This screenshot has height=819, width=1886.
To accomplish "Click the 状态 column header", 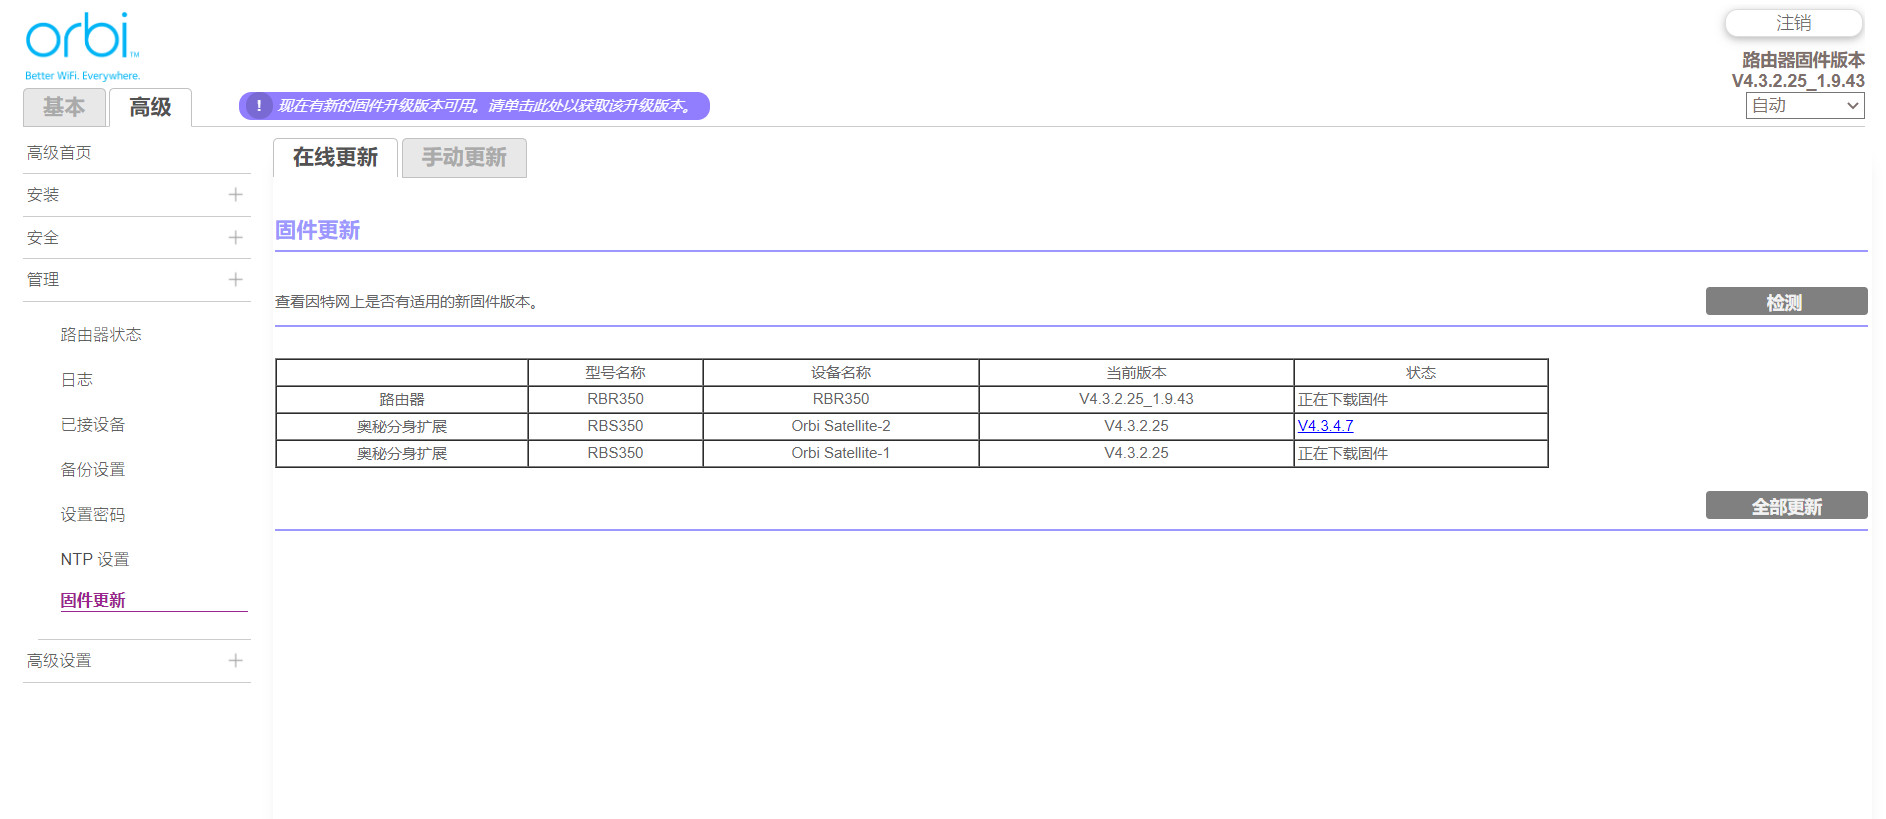I will pos(1421,372).
